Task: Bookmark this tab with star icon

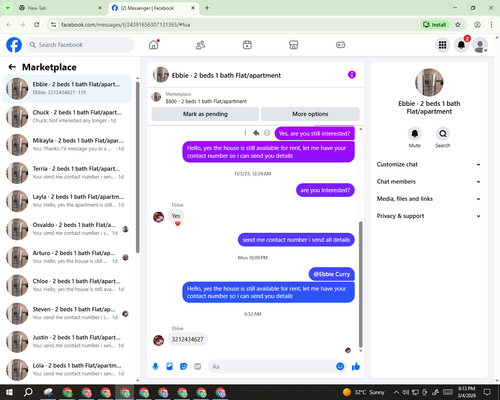Action: click(x=458, y=25)
